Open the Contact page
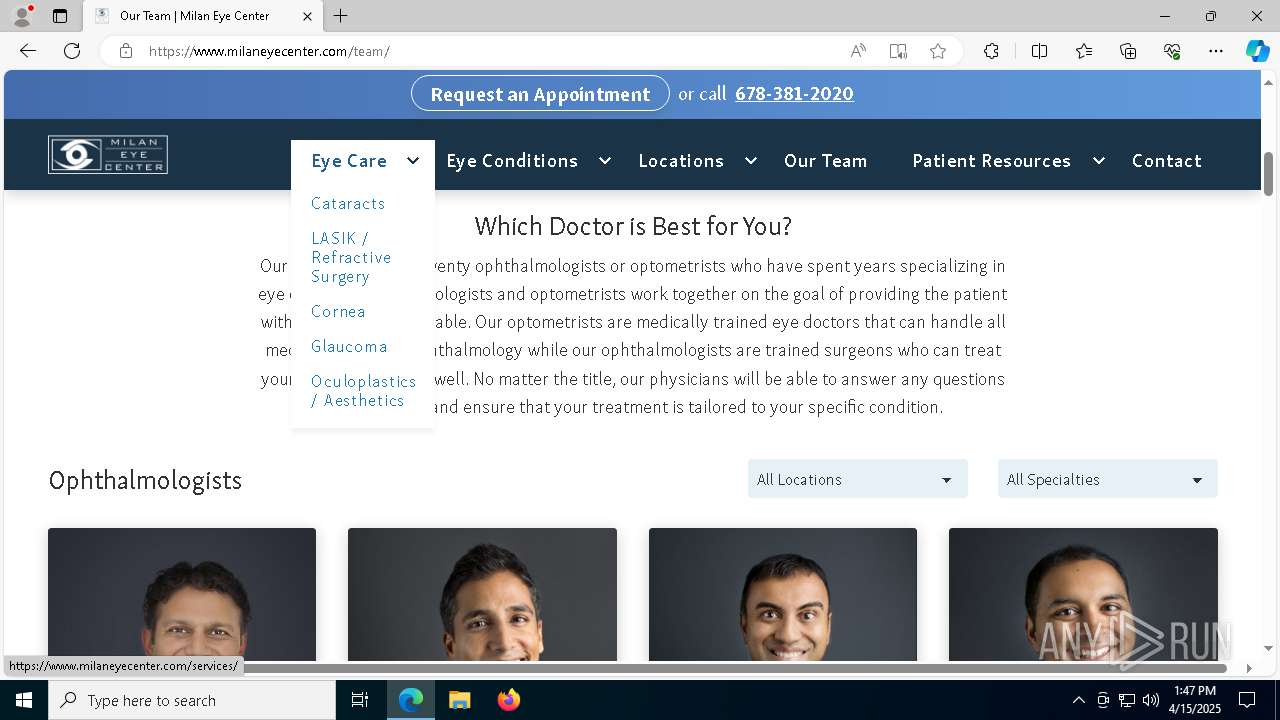 click(x=1167, y=160)
